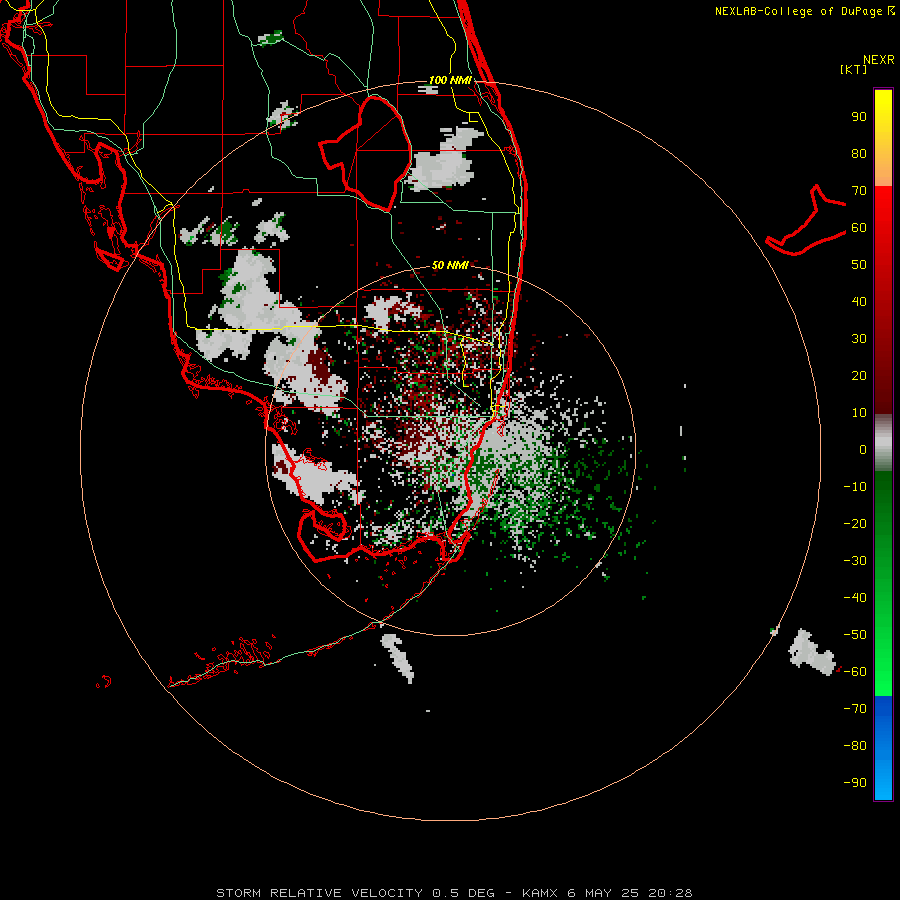Click the 100 NMI range ring label
The image size is (900, 900).
point(451,80)
